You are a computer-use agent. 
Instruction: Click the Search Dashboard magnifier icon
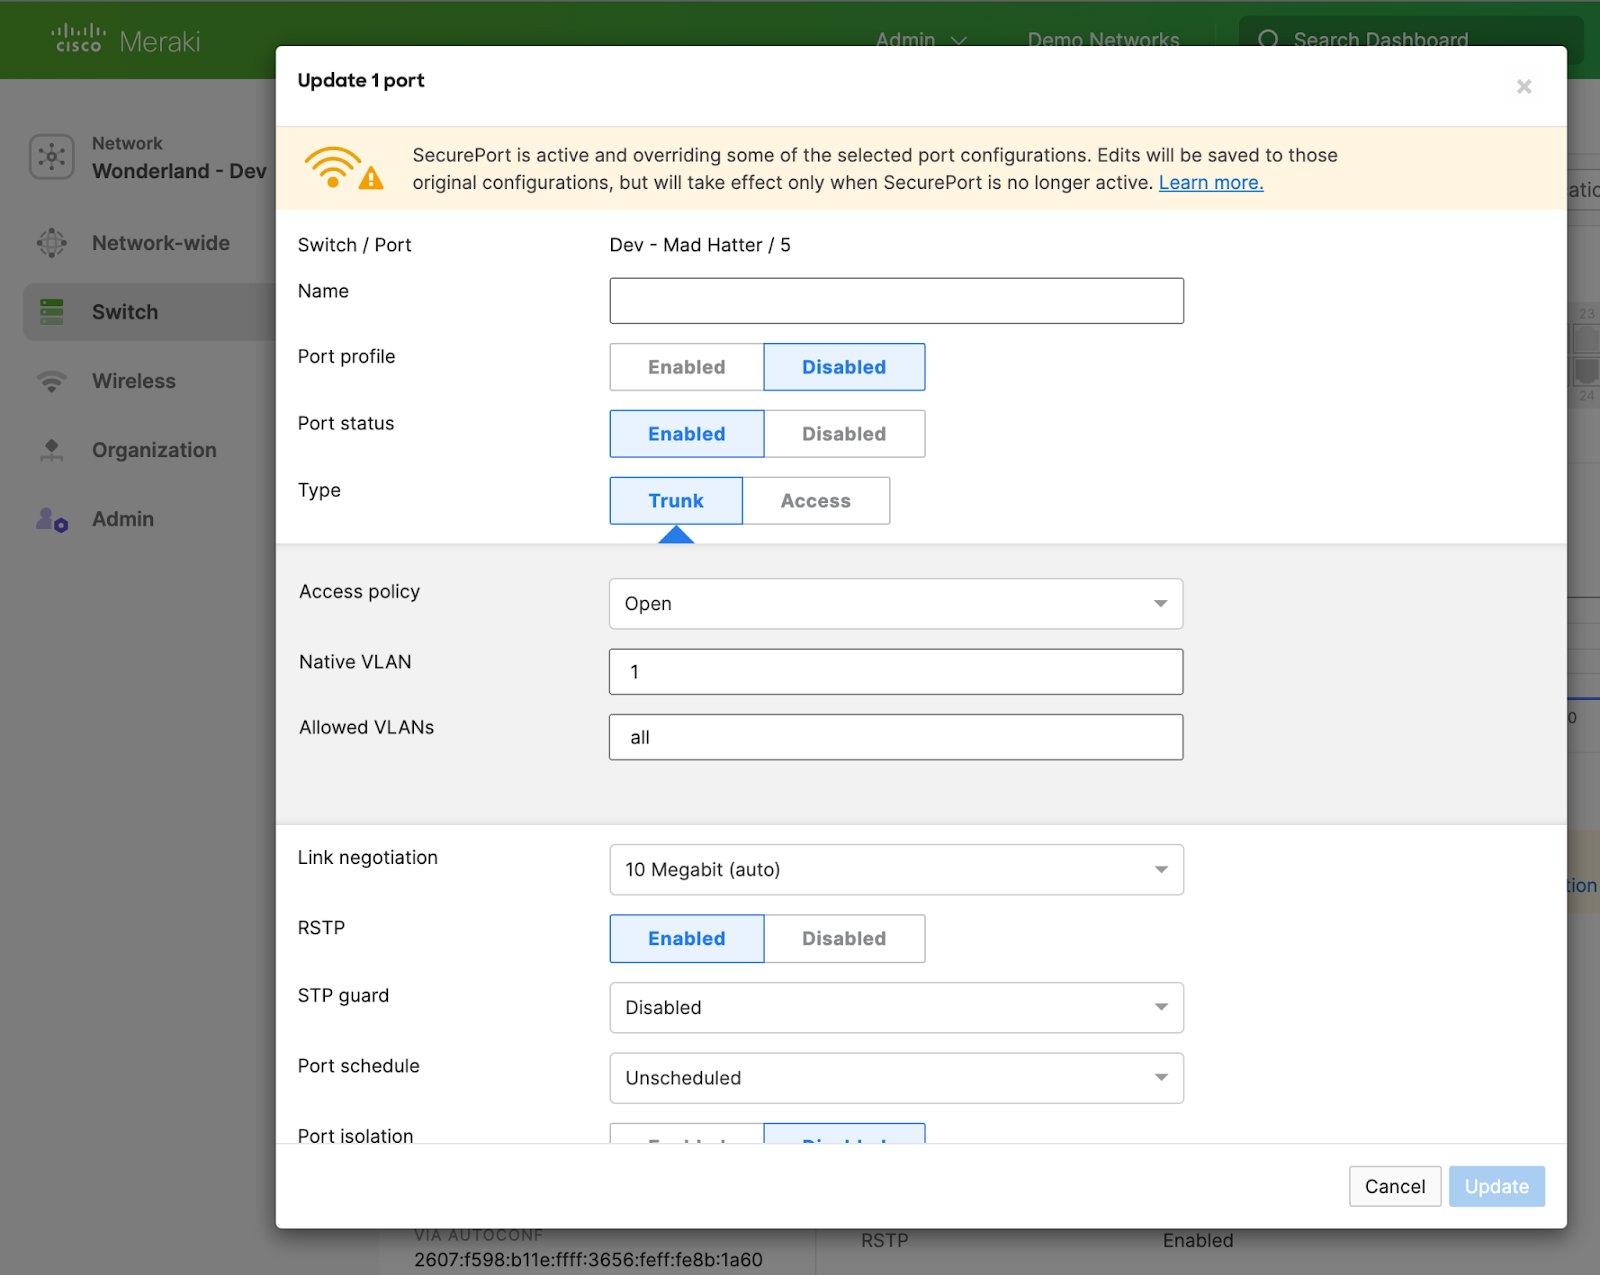point(1268,40)
